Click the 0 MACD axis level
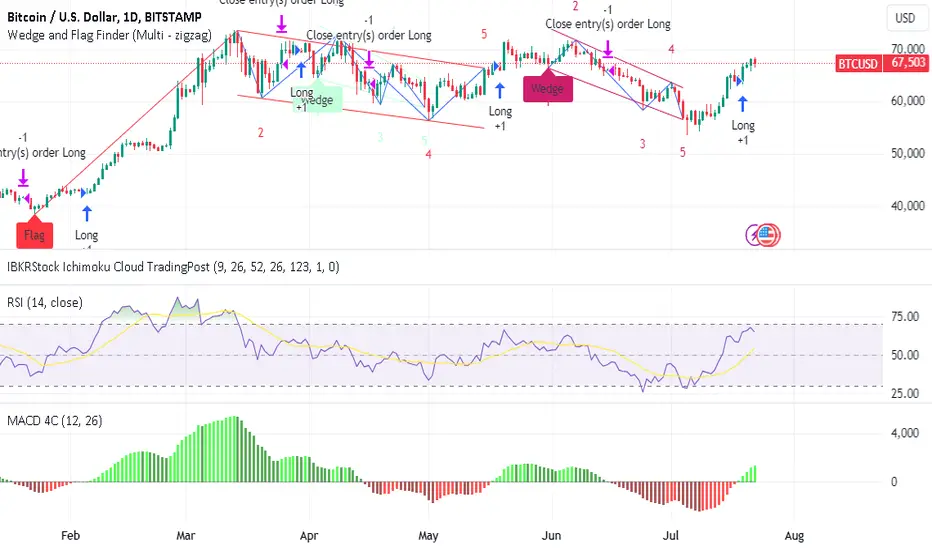The height and width of the screenshot is (550, 932). (894, 482)
